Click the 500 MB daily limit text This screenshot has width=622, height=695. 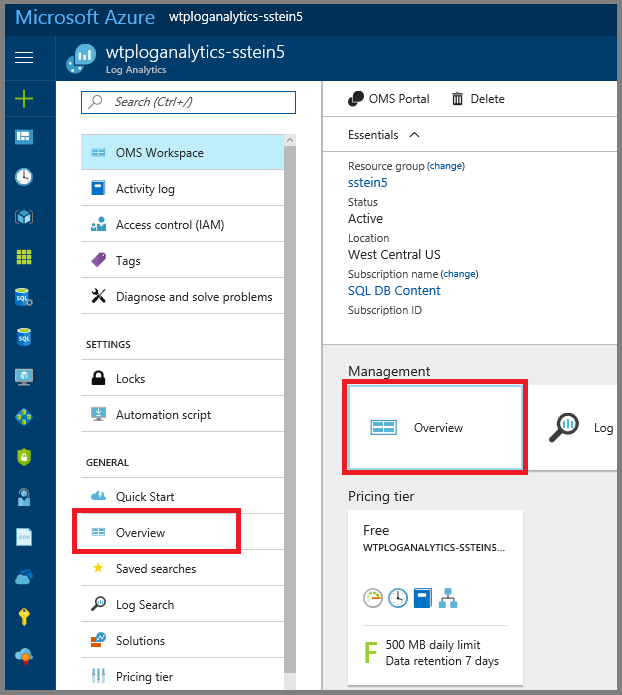coord(433,644)
